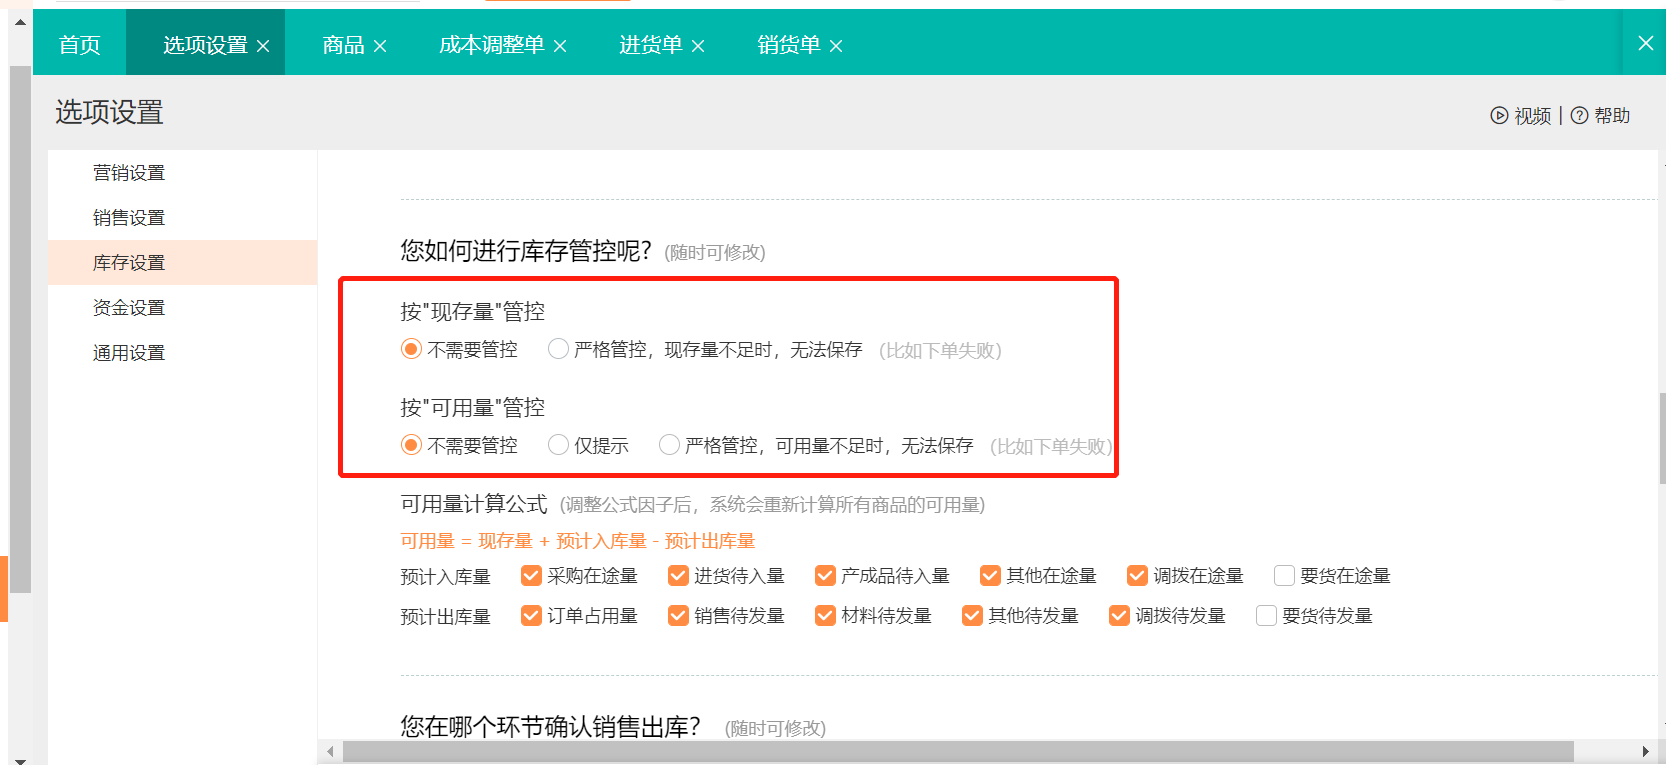Image resolution: width=1666 pixels, height=765 pixels.
Task: Select the 仅提示 radio option
Action: pyautogui.click(x=558, y=445)
